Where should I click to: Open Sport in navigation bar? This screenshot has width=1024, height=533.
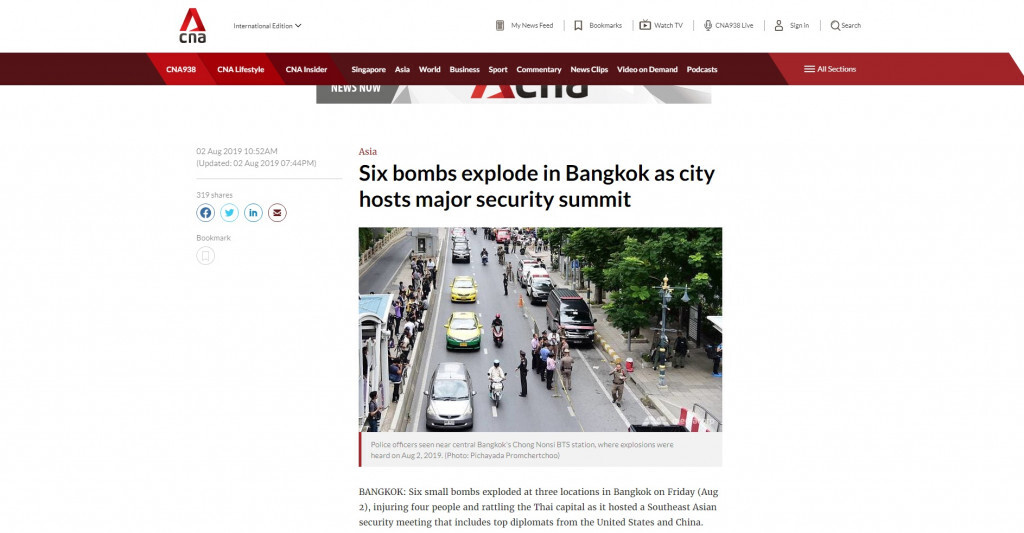tap(498, 69)
